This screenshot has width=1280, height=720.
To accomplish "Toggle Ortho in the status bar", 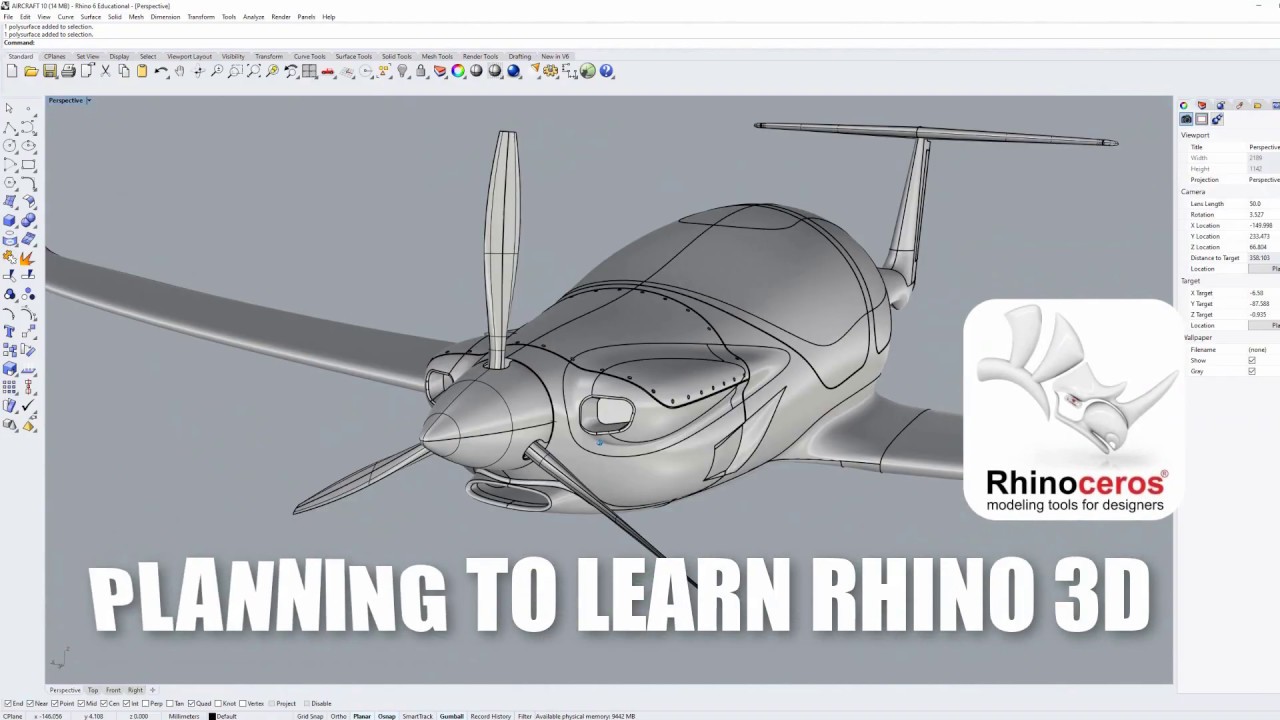I will [339, 716].
